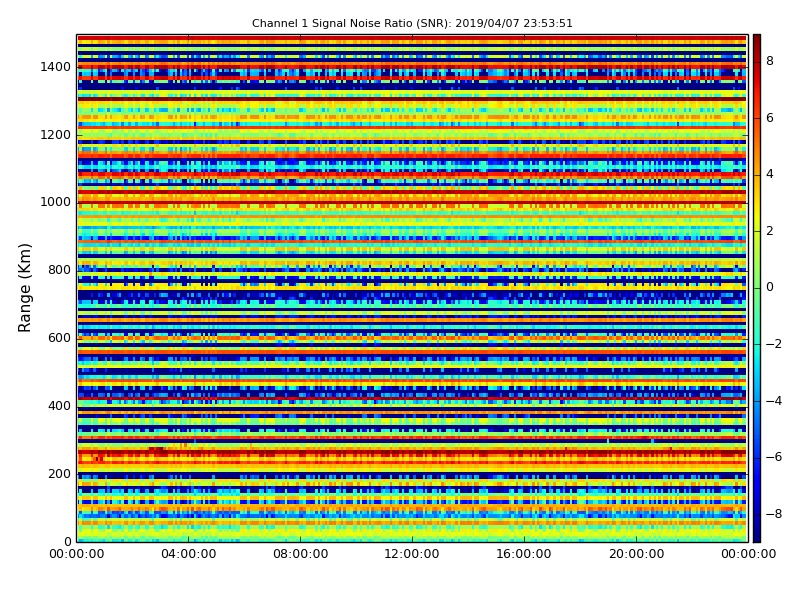Click the 04:00:00 time tick label

pyautogui.click(x=189, y=554)
